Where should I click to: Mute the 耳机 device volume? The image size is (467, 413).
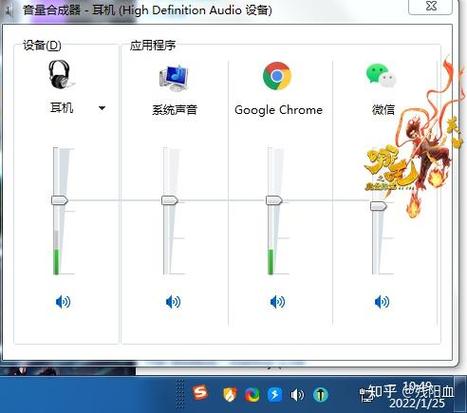pyautogui.click(x=63, y=302)
